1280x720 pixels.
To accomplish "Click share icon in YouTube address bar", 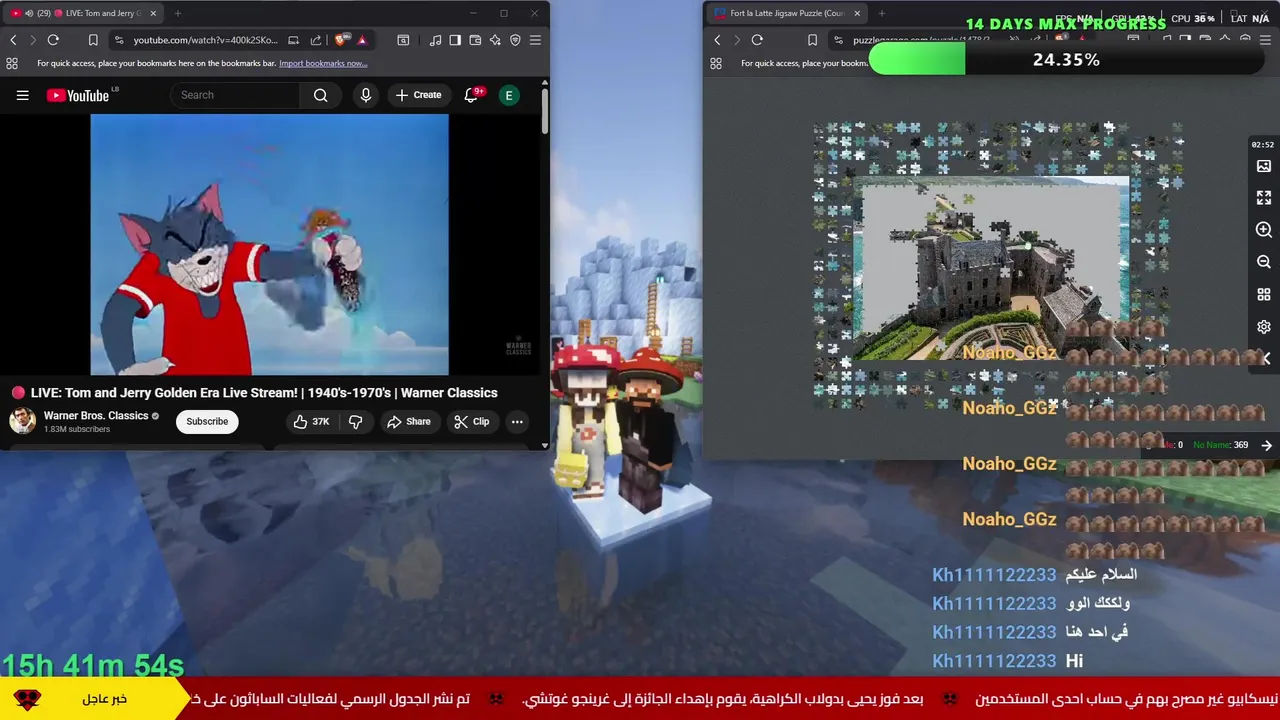I will tap(316, 40).
